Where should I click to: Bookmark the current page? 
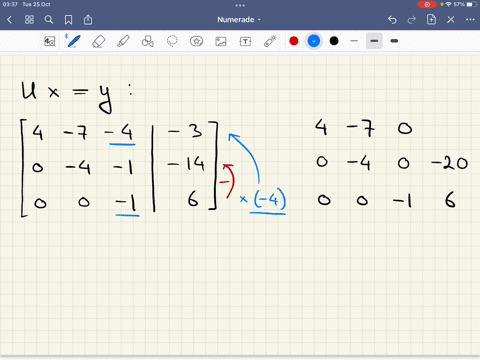pos(68,20)
